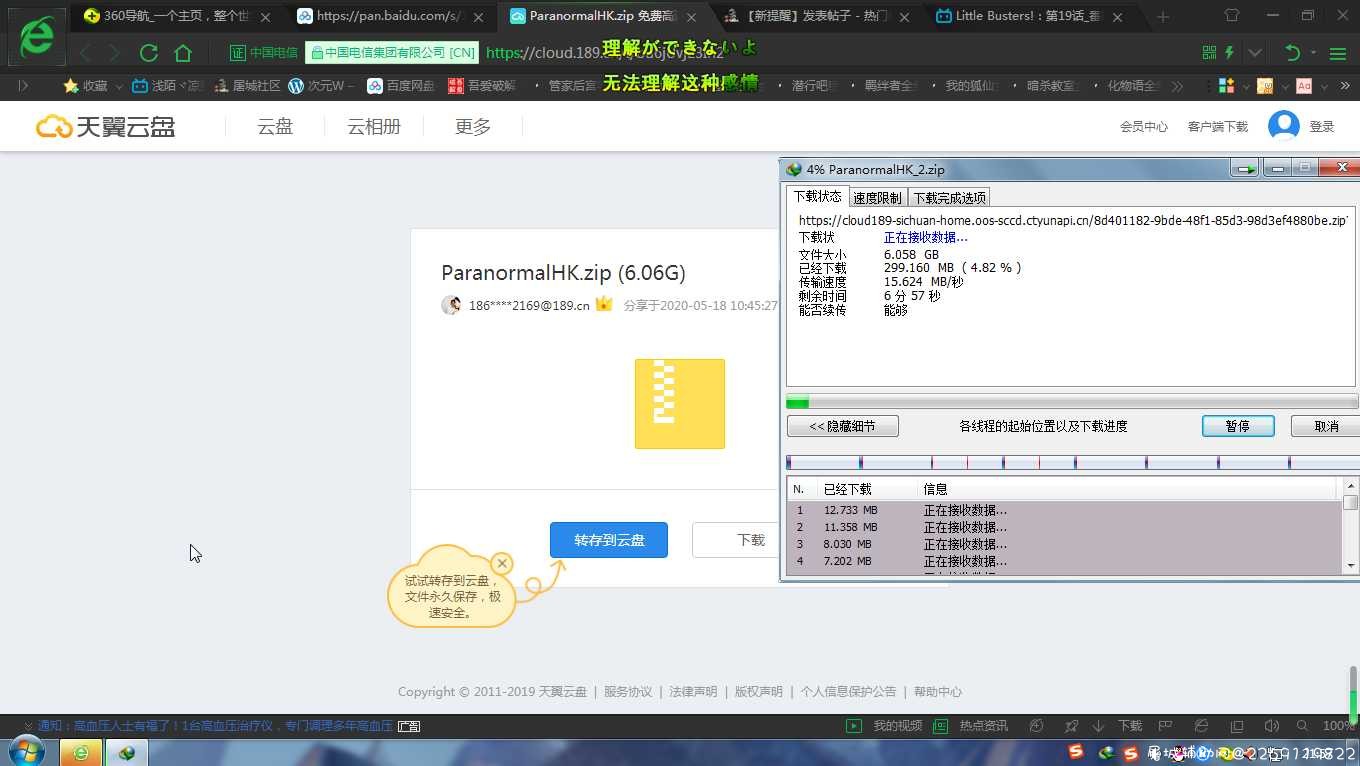The image size is (1360, 766).
Task: Reload the page with the refresh icon
Action: [149, 53]
